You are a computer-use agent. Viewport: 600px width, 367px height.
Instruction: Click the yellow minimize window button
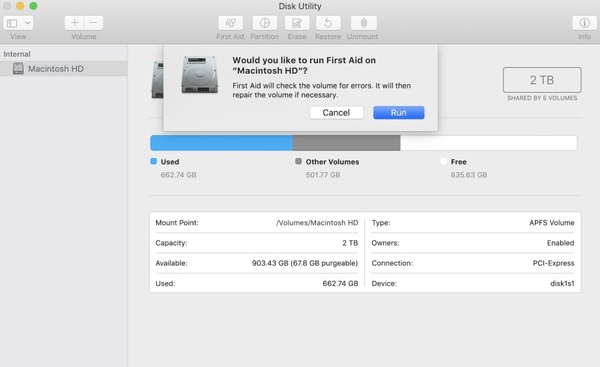pyautogui.click(x=20, y=6)
